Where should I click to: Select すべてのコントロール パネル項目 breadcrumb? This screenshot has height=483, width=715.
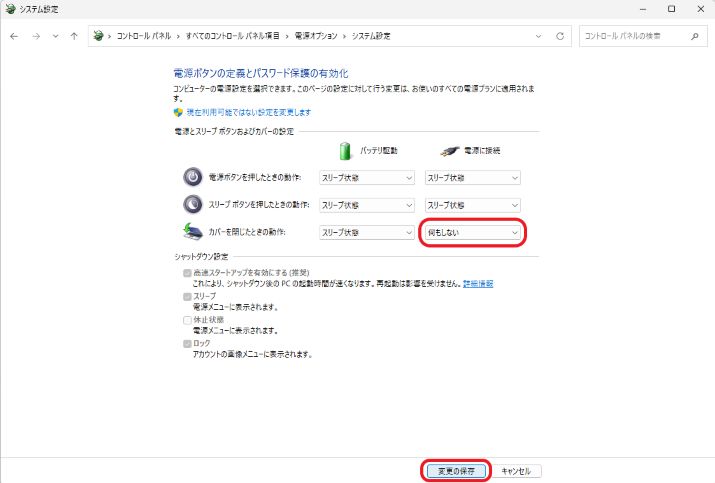point(232,36)
